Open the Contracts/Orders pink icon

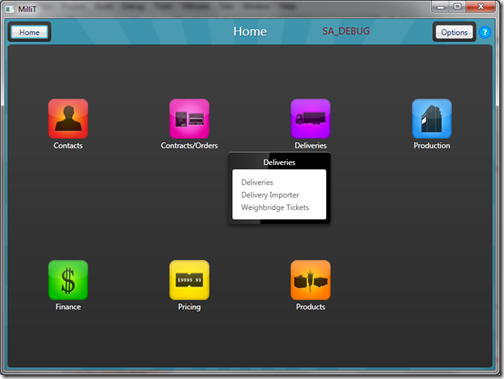(x=189, y=119)
